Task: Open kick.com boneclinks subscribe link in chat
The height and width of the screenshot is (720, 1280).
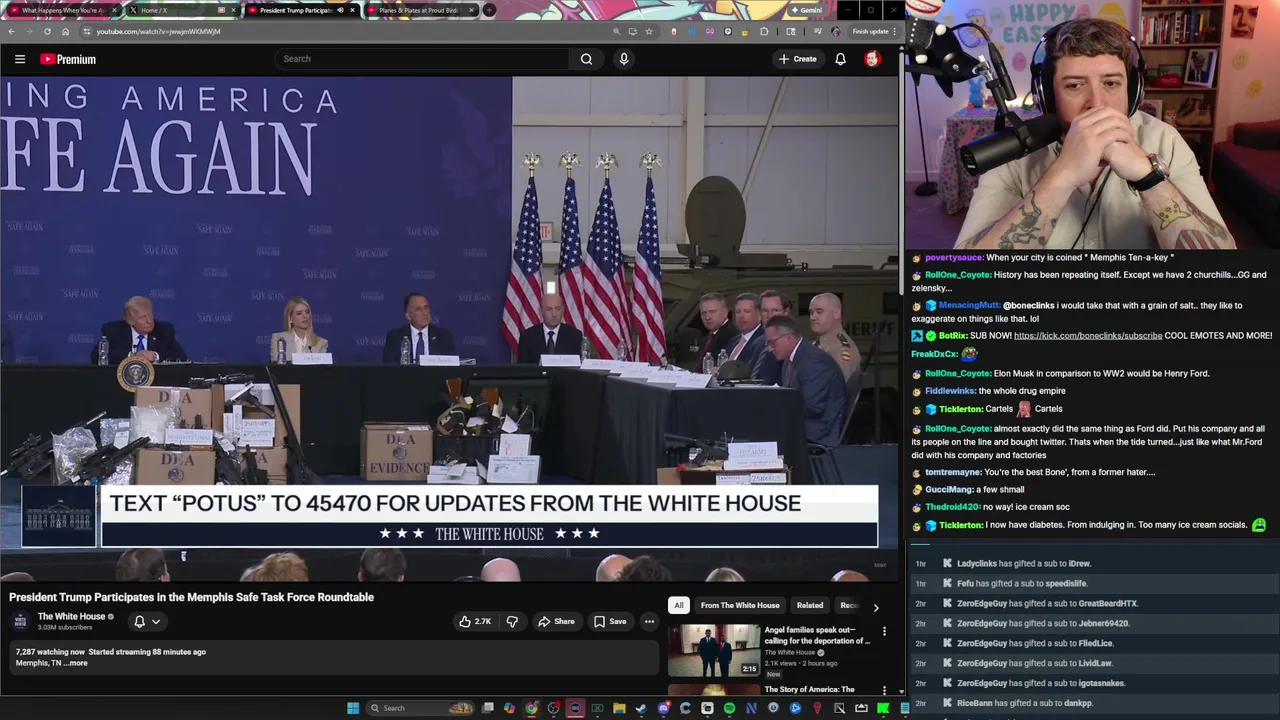Action: pyautogui.click(x=1088, y=336)
